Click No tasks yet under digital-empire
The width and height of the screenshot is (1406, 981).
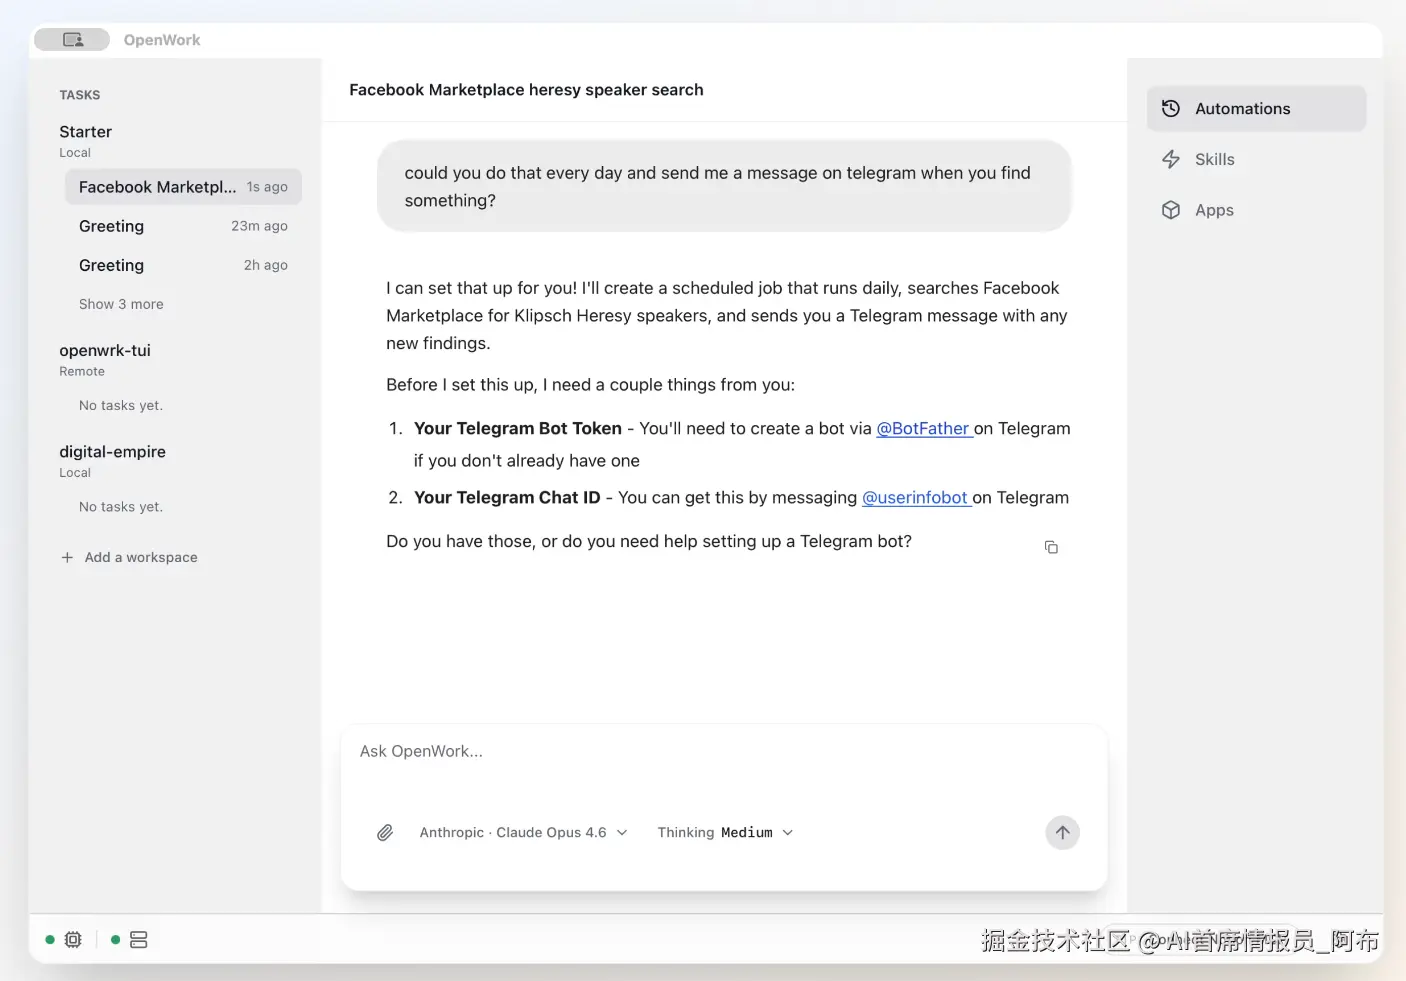[x=121, y=507]
